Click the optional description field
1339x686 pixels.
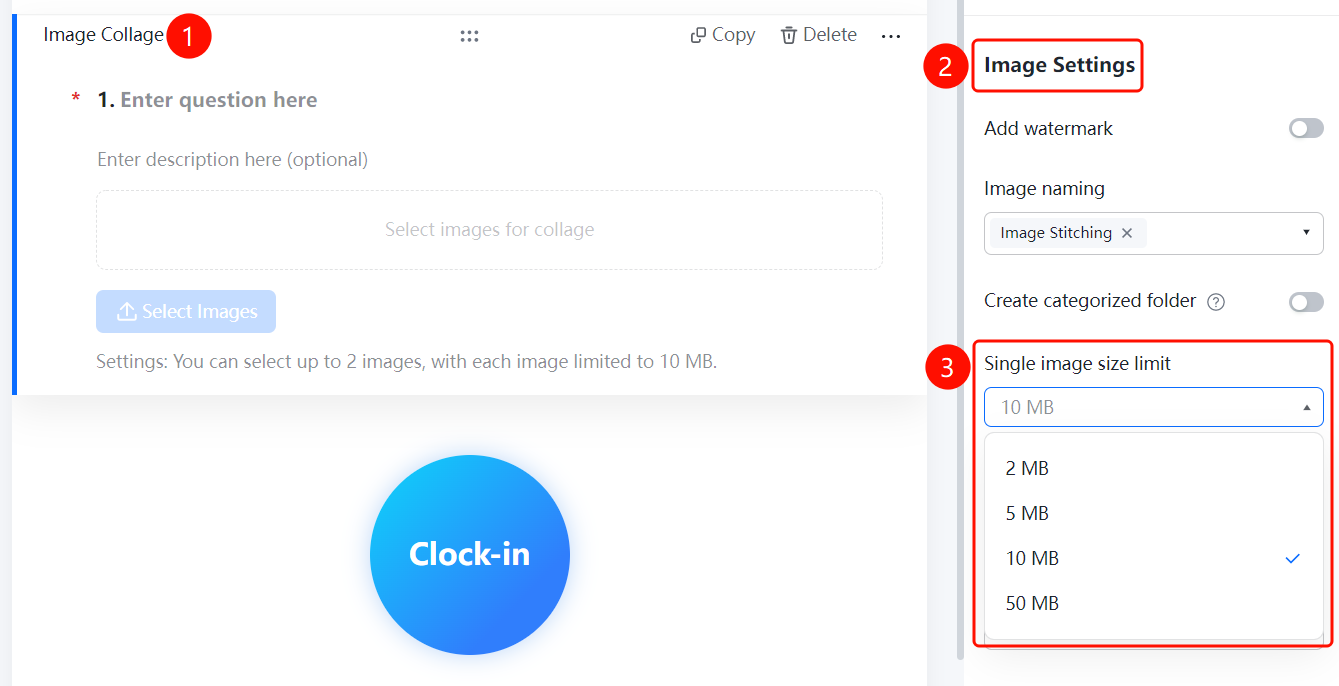coord(233,160)
